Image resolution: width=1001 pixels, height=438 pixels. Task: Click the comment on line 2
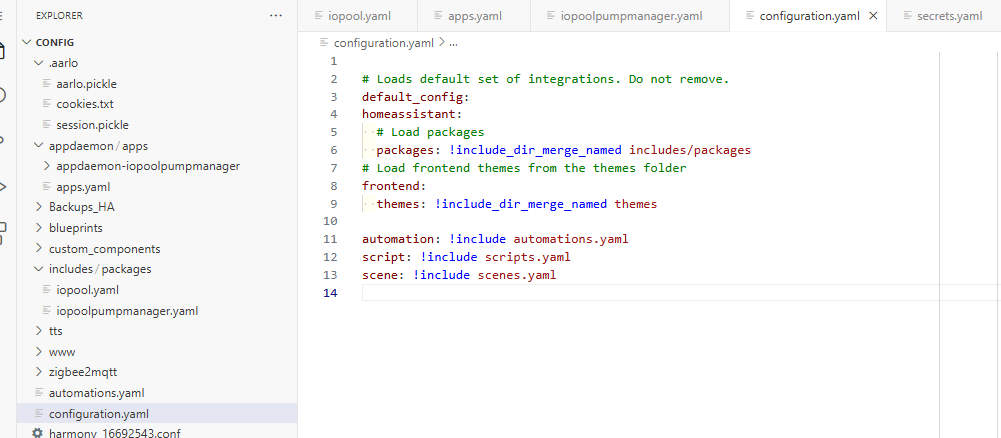(x=546, y=79)
